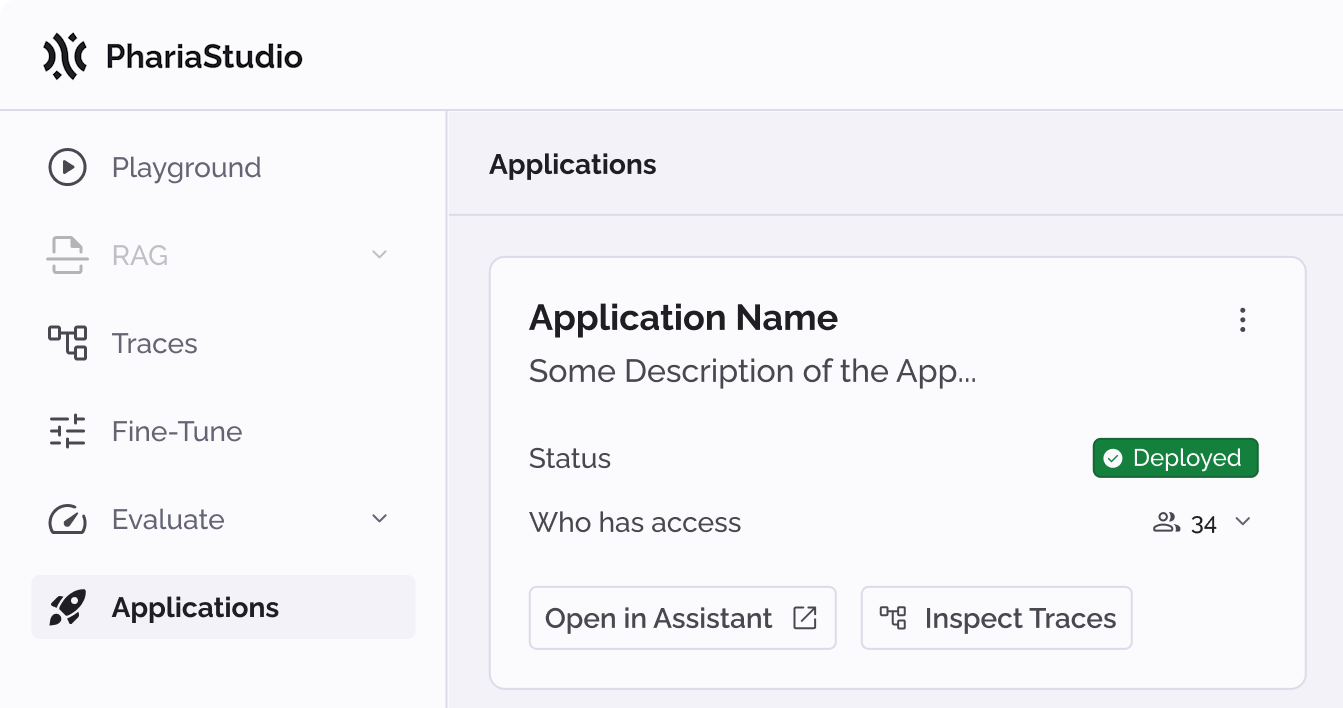Select the Evaluate gauge icon
The image size is (1343, 708).
click(x=68, y=519)
